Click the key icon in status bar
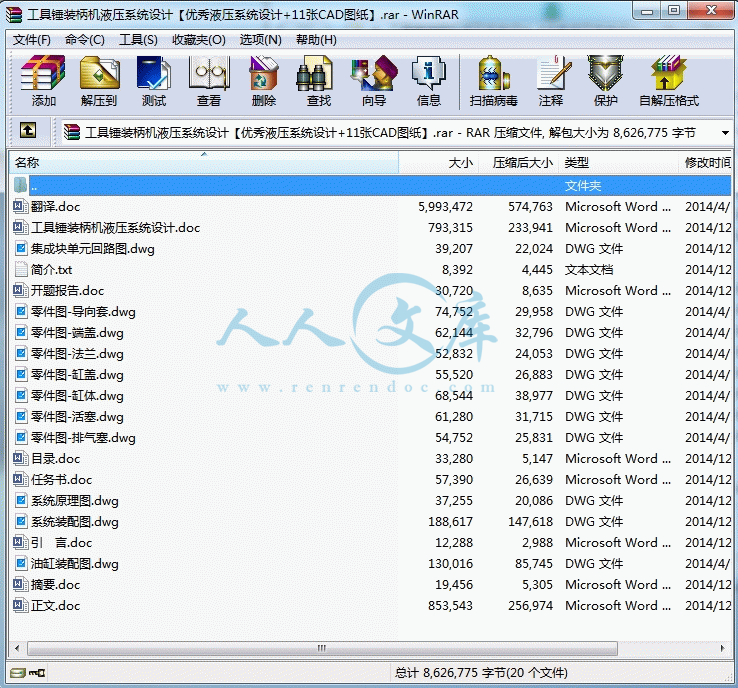The width and height of the screenshot is (738, 688). pyautogui.click(x=37, y=673)
